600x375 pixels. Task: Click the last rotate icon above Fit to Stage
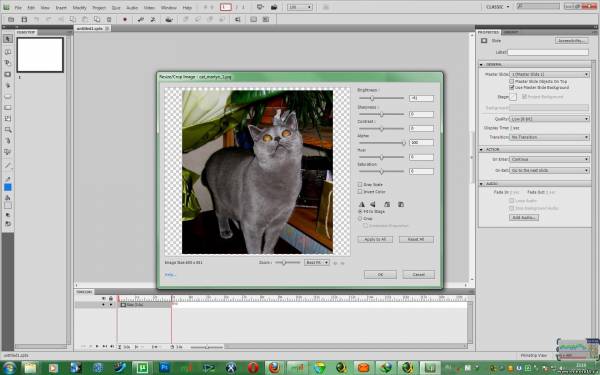(401, 204)
